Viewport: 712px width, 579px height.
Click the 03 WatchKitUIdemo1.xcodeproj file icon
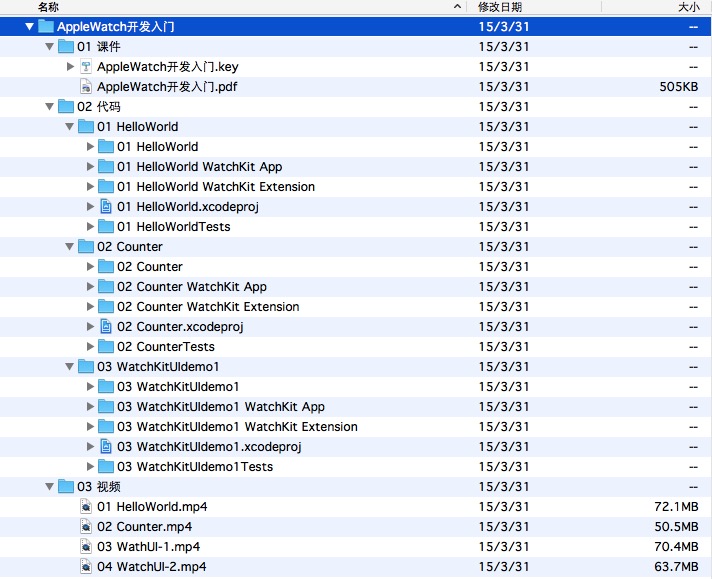(x=106, y=446)
